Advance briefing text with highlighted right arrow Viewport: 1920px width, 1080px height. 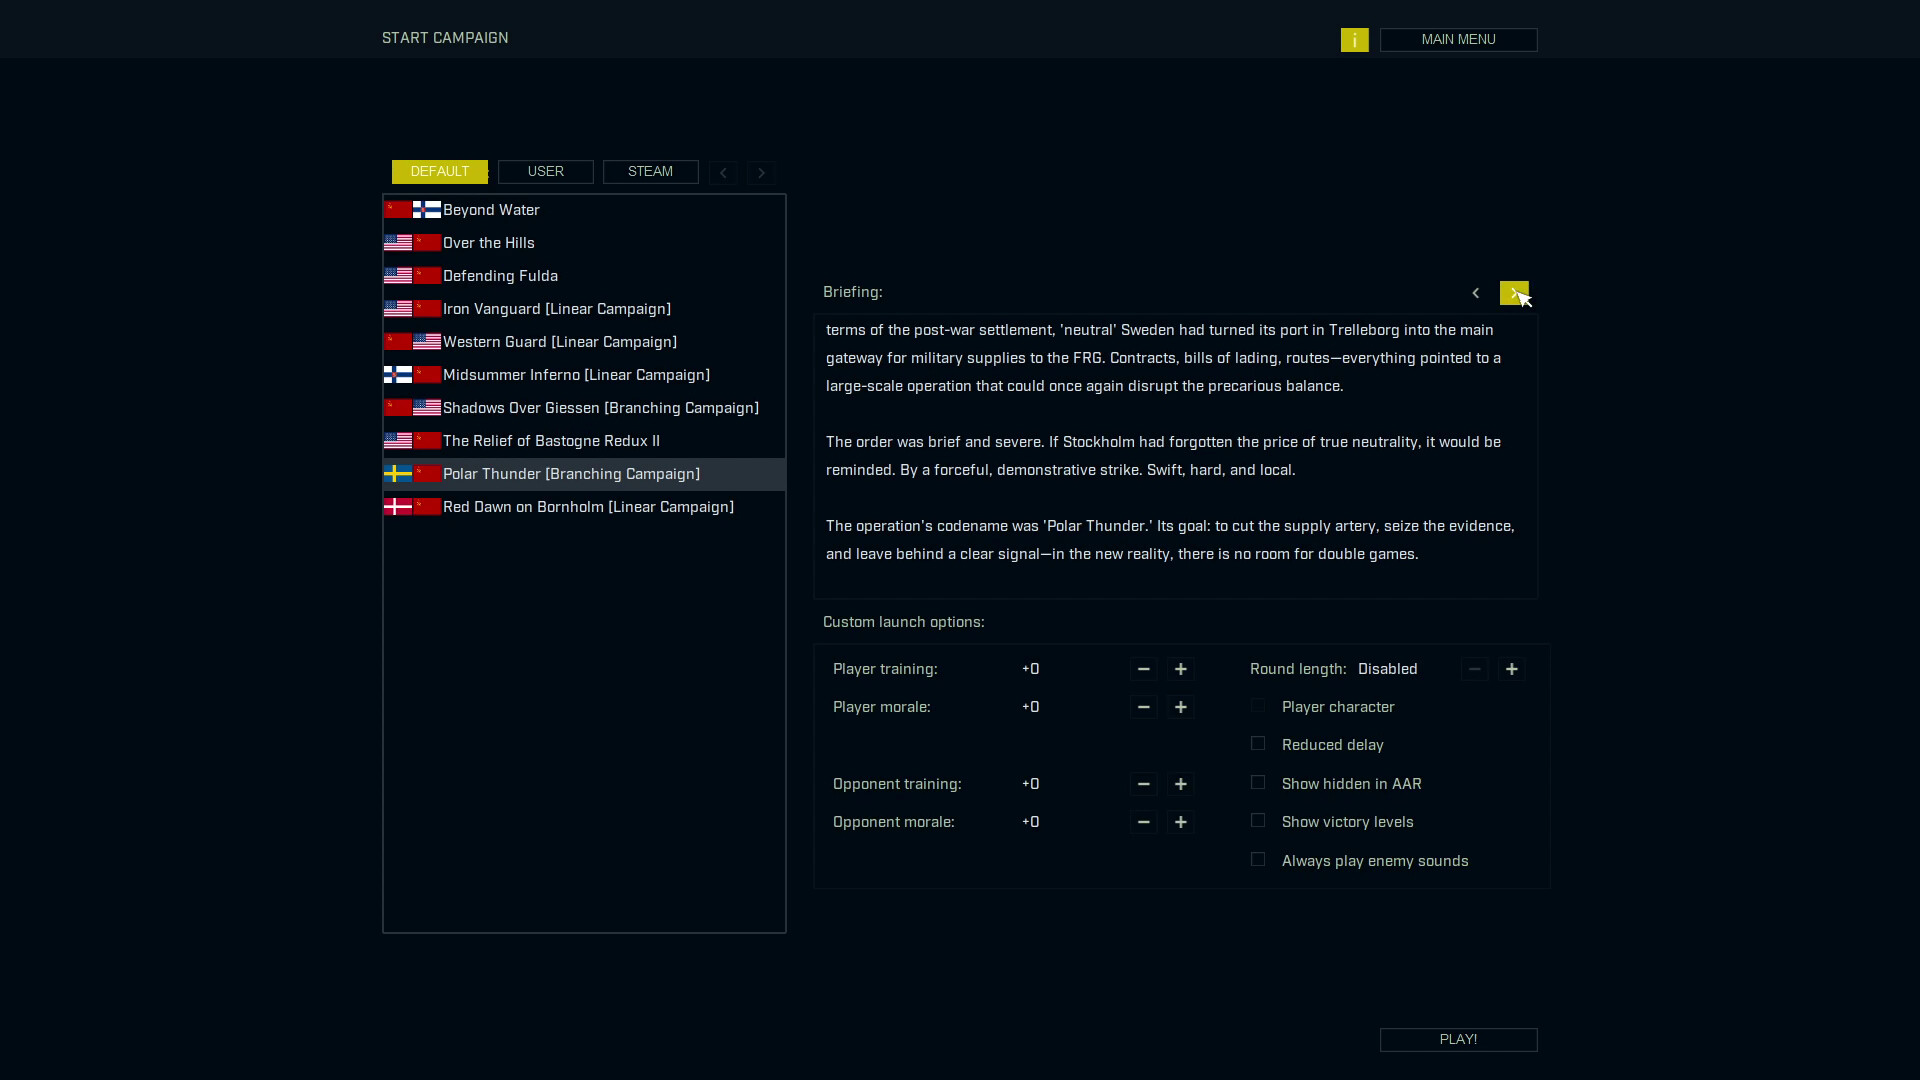(1513, 293)
